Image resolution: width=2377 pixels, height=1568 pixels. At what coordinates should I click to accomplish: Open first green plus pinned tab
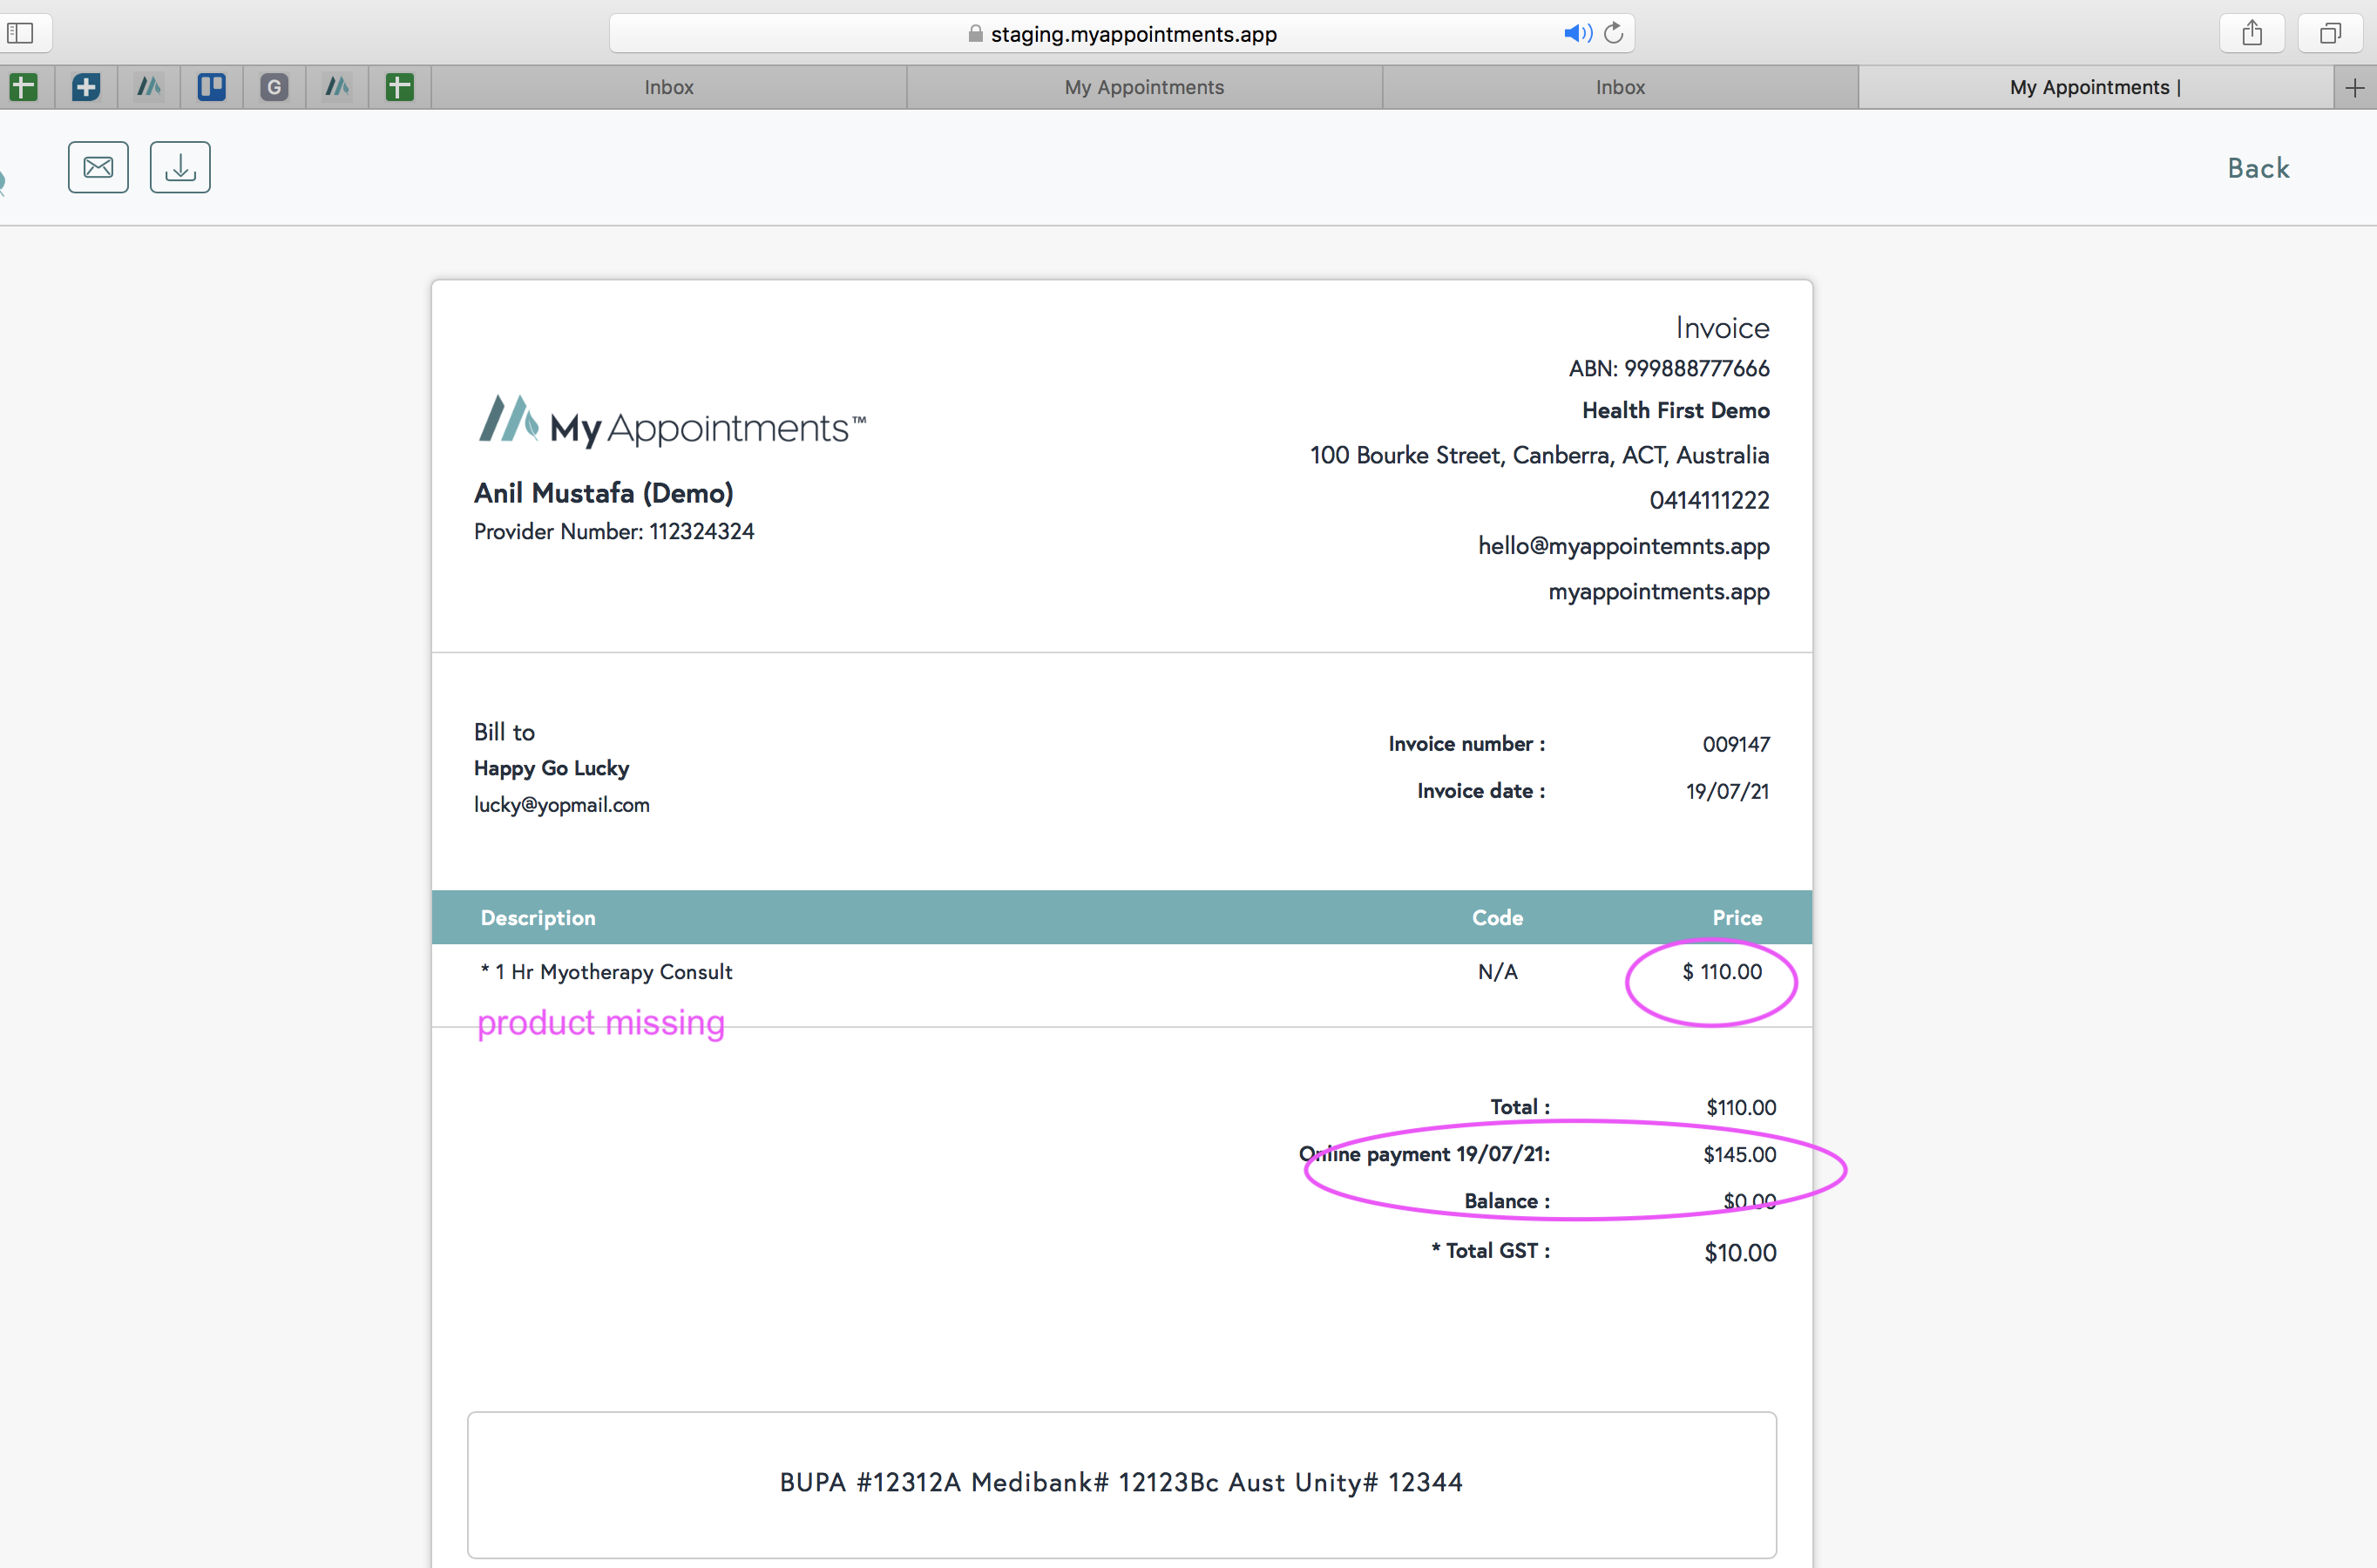click(24, 87)
